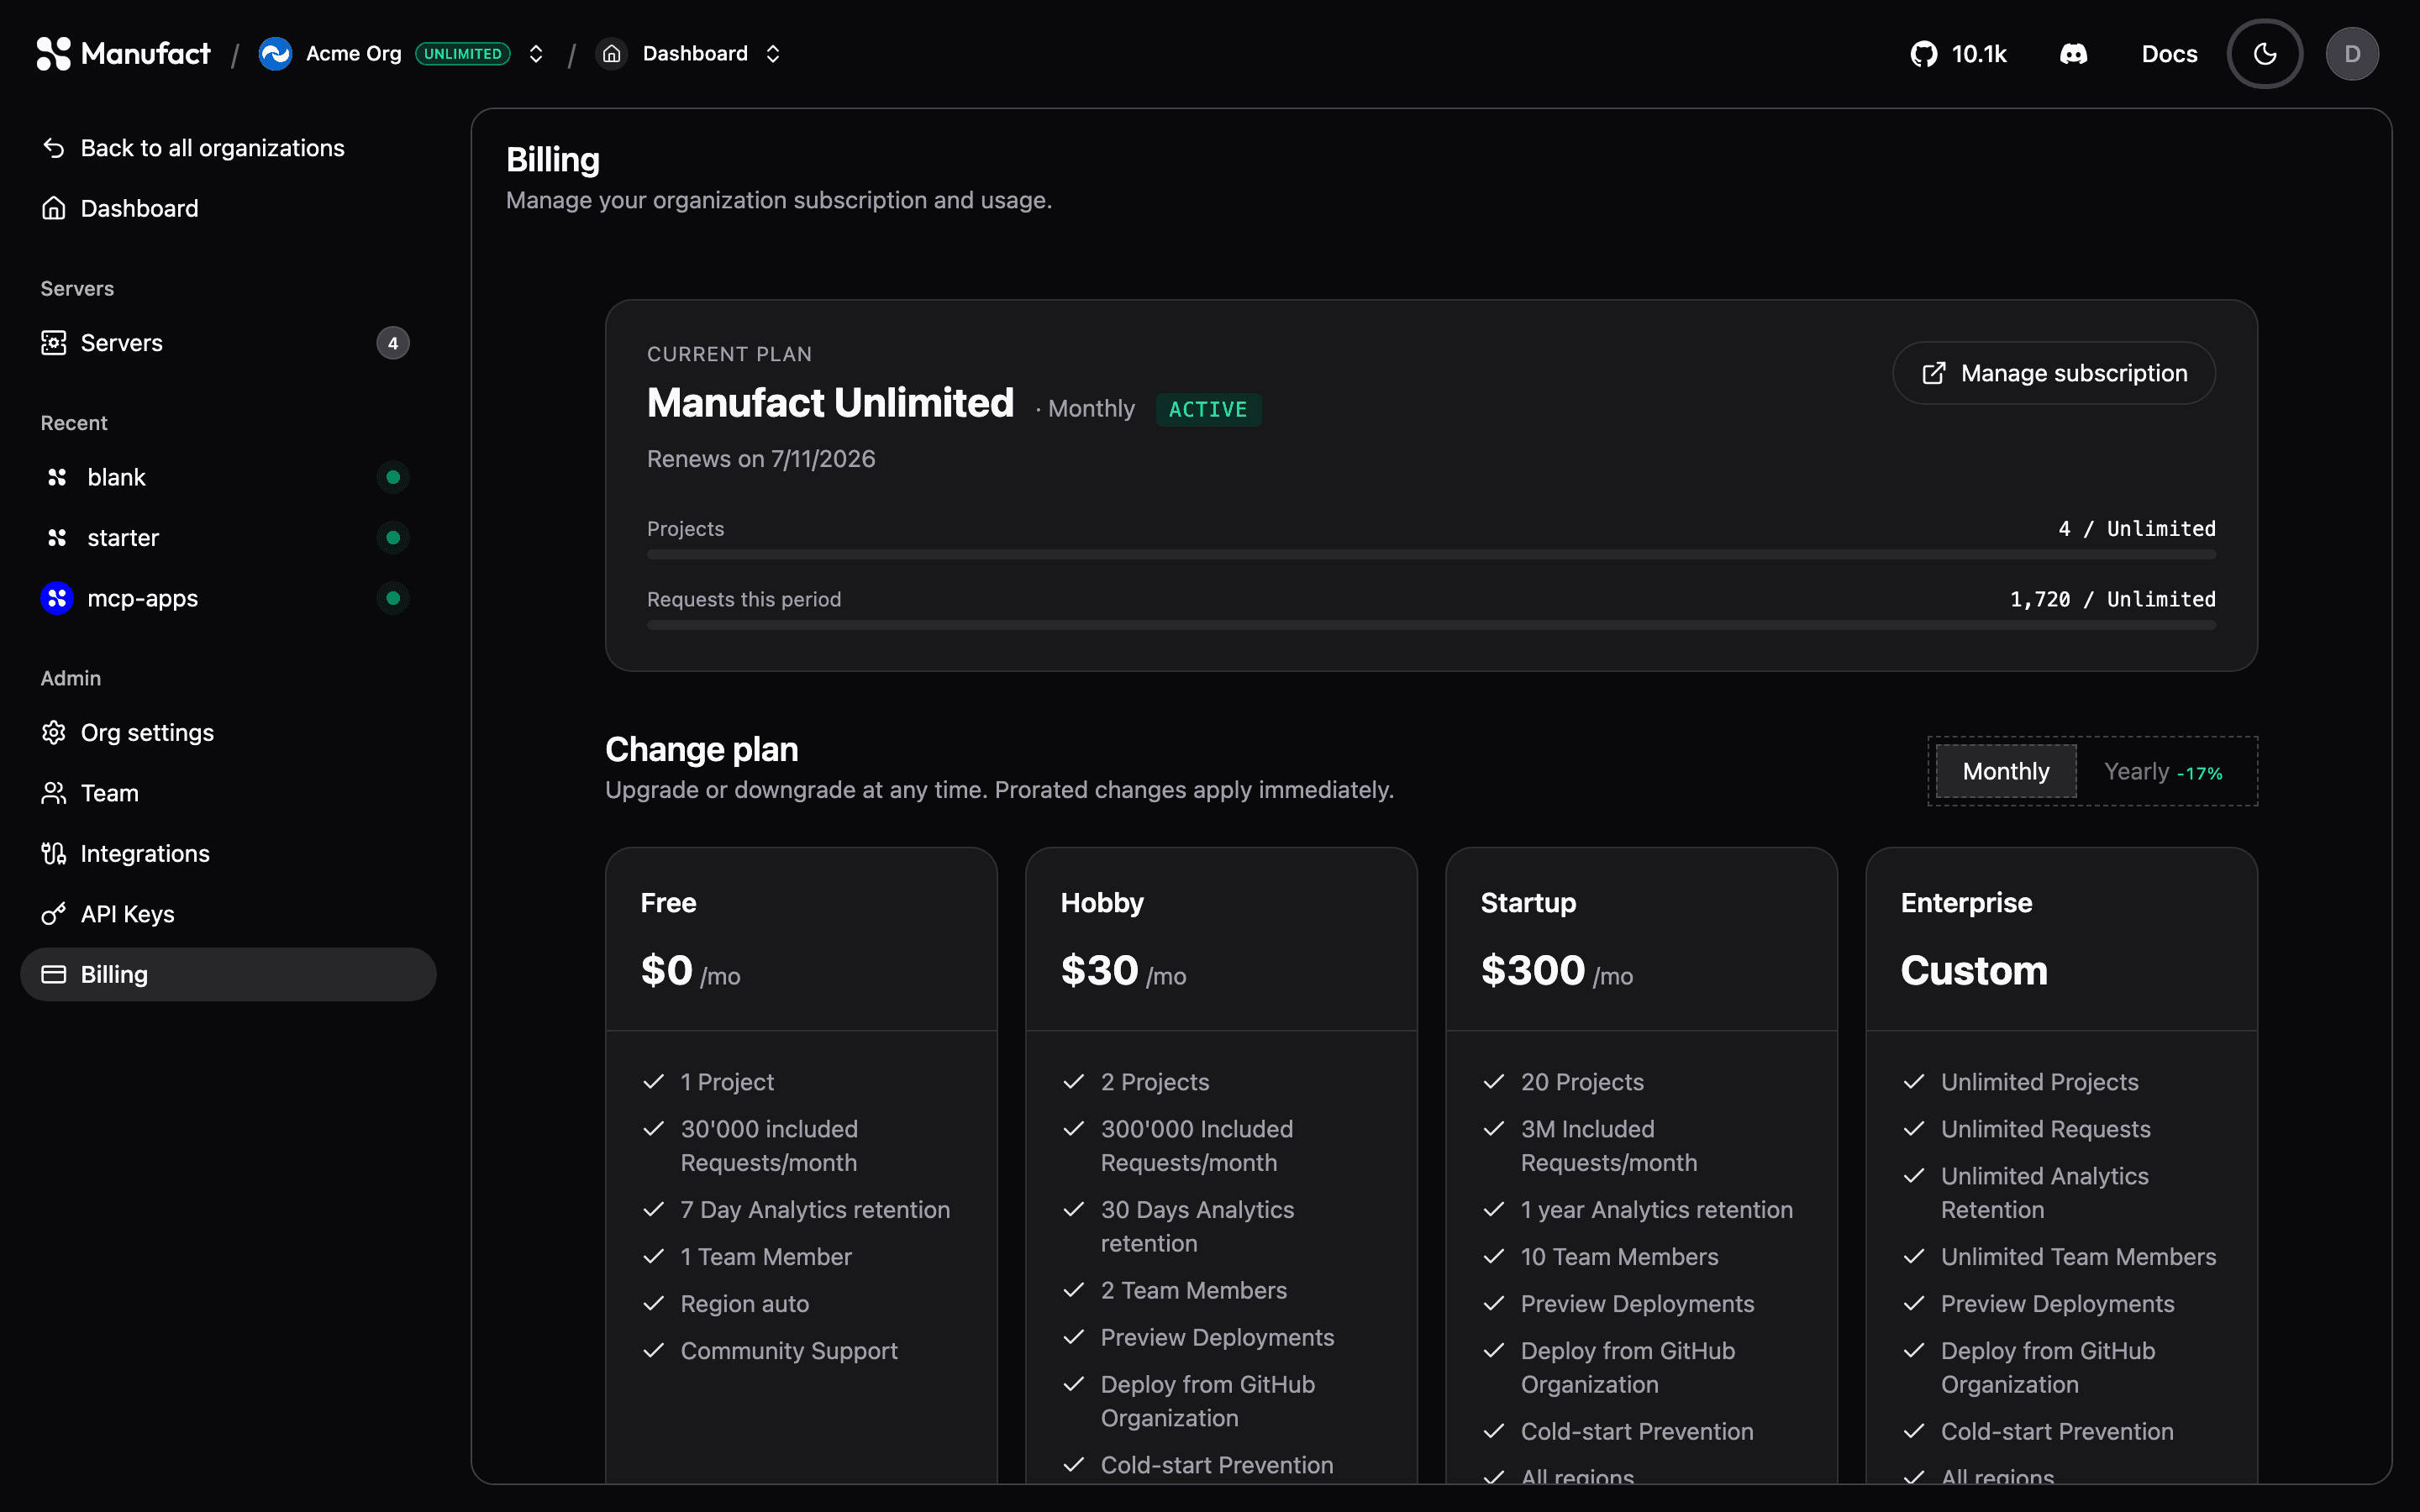Click the Servers count badge 4
Viewport: 2420px width, 1512px height.
point(393,343)
